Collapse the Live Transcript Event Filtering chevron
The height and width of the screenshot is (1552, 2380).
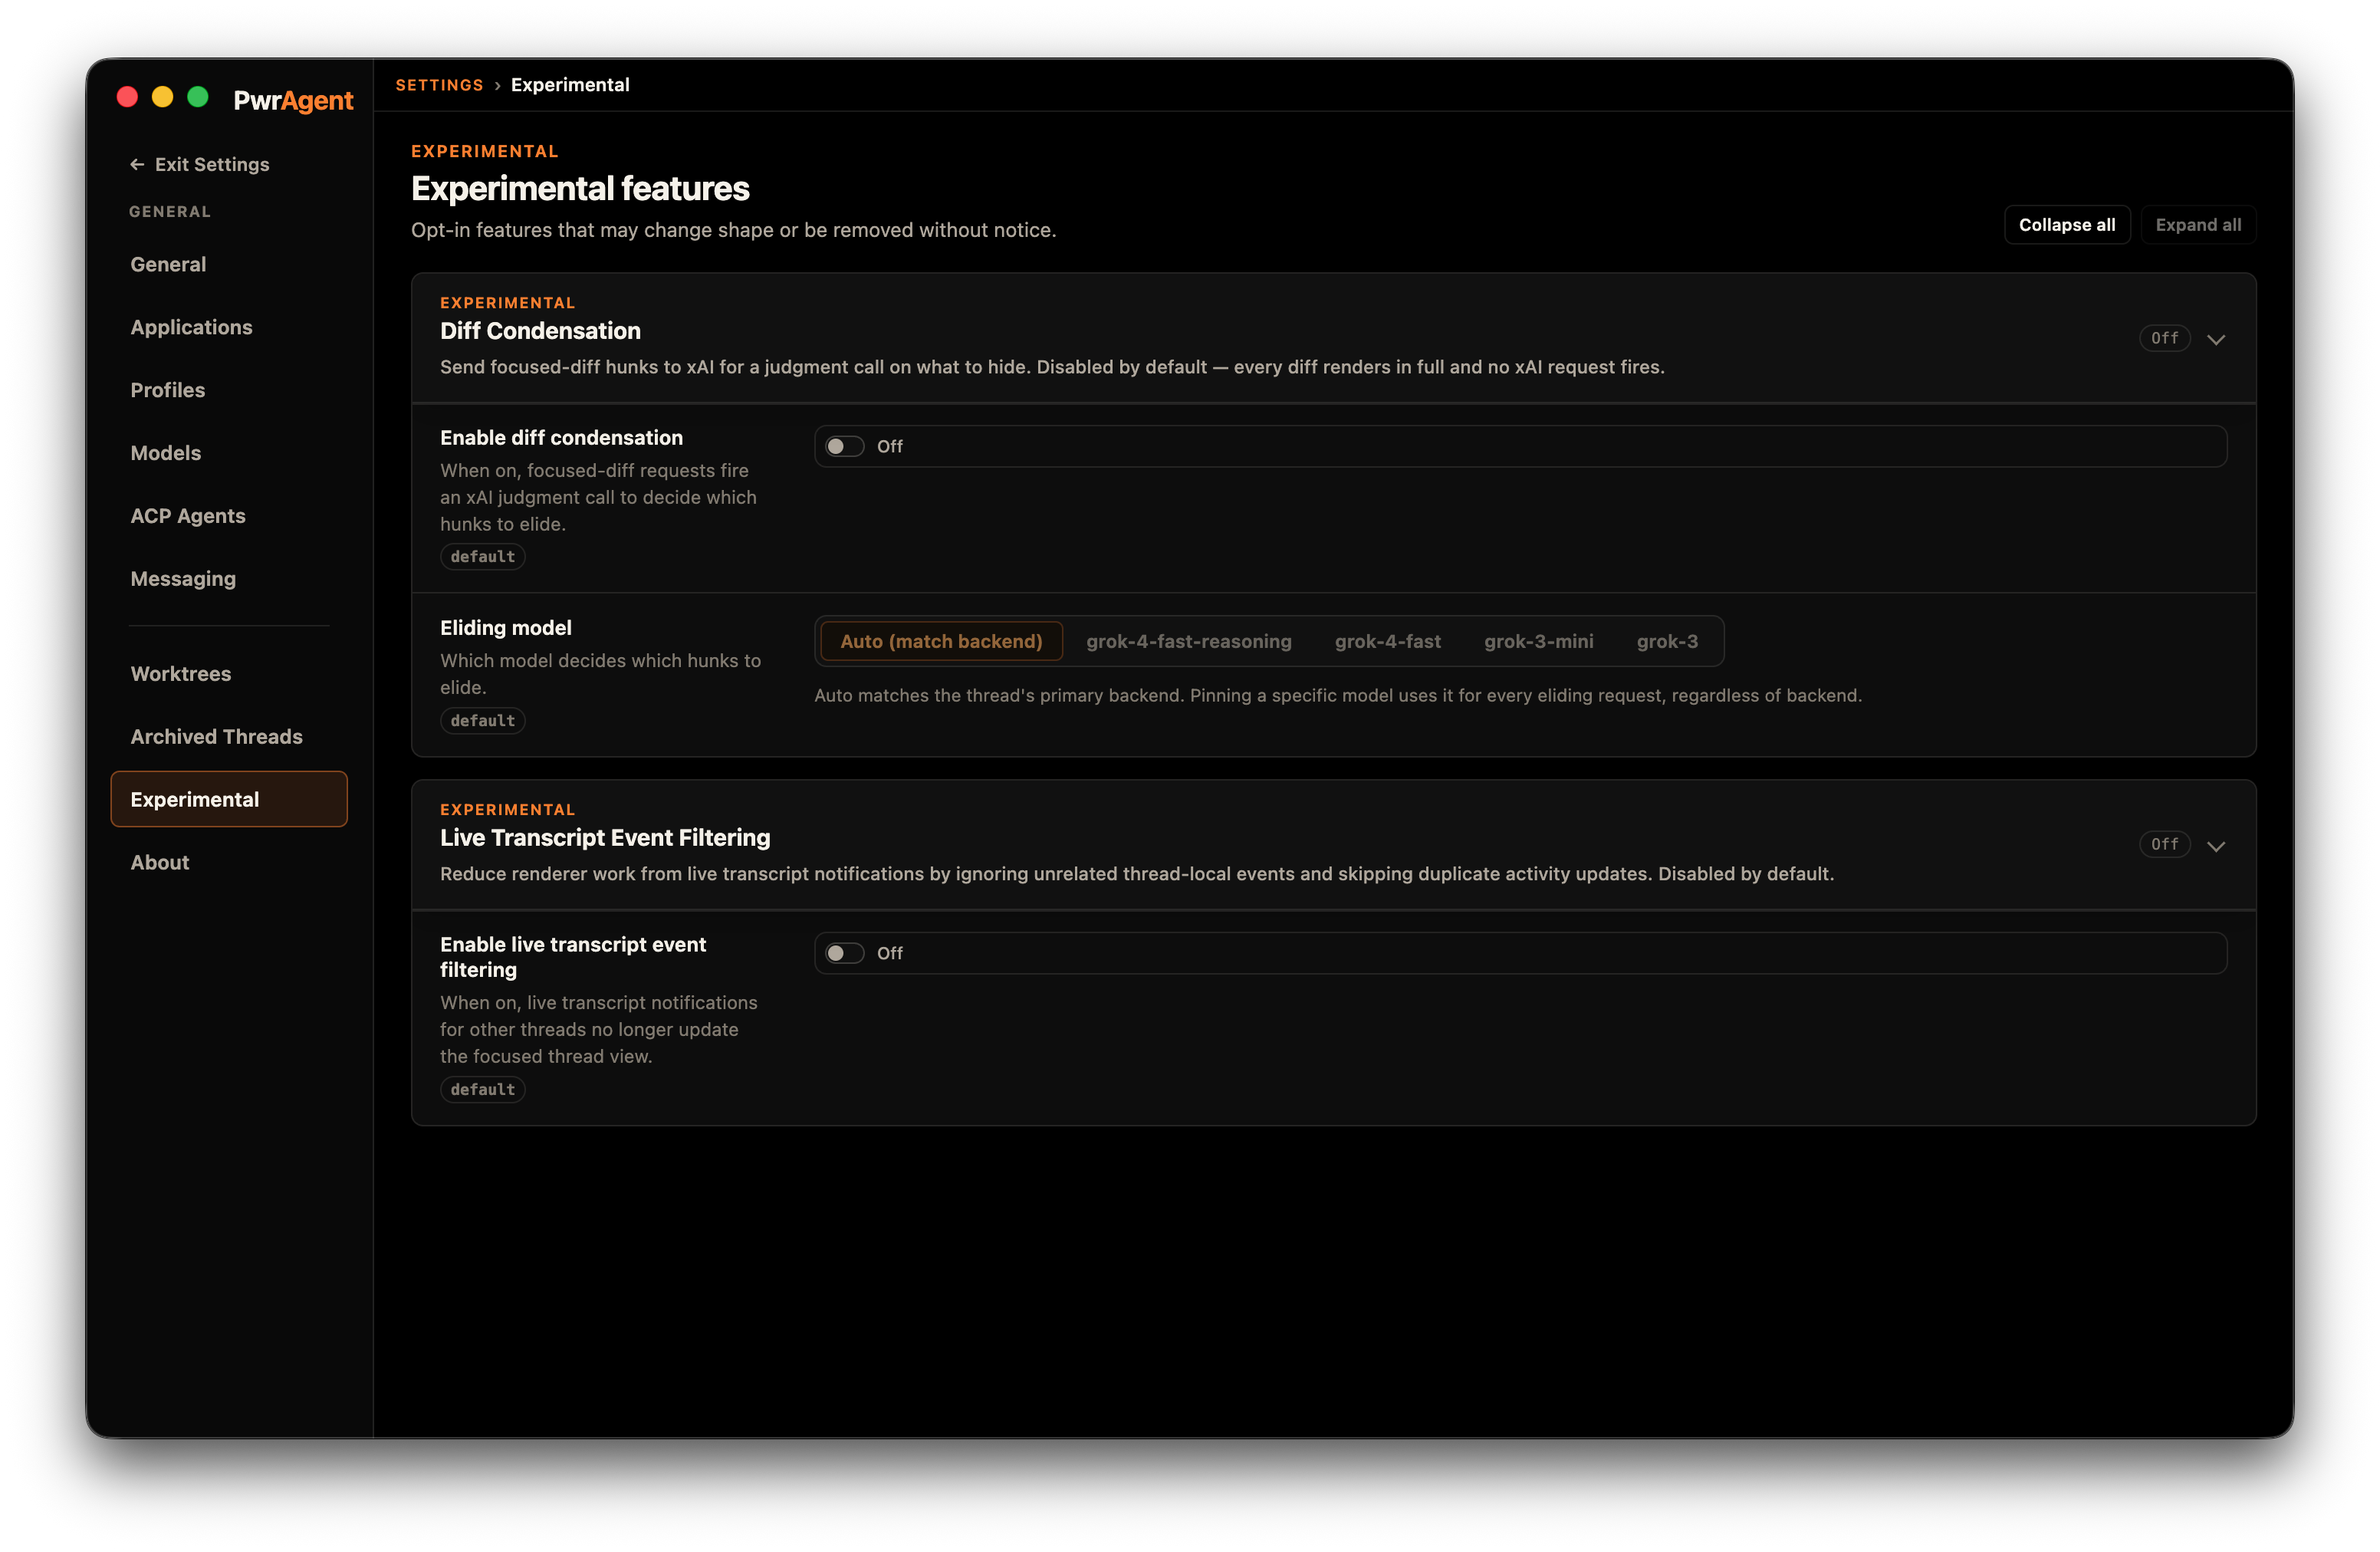tap(2216, 846)
